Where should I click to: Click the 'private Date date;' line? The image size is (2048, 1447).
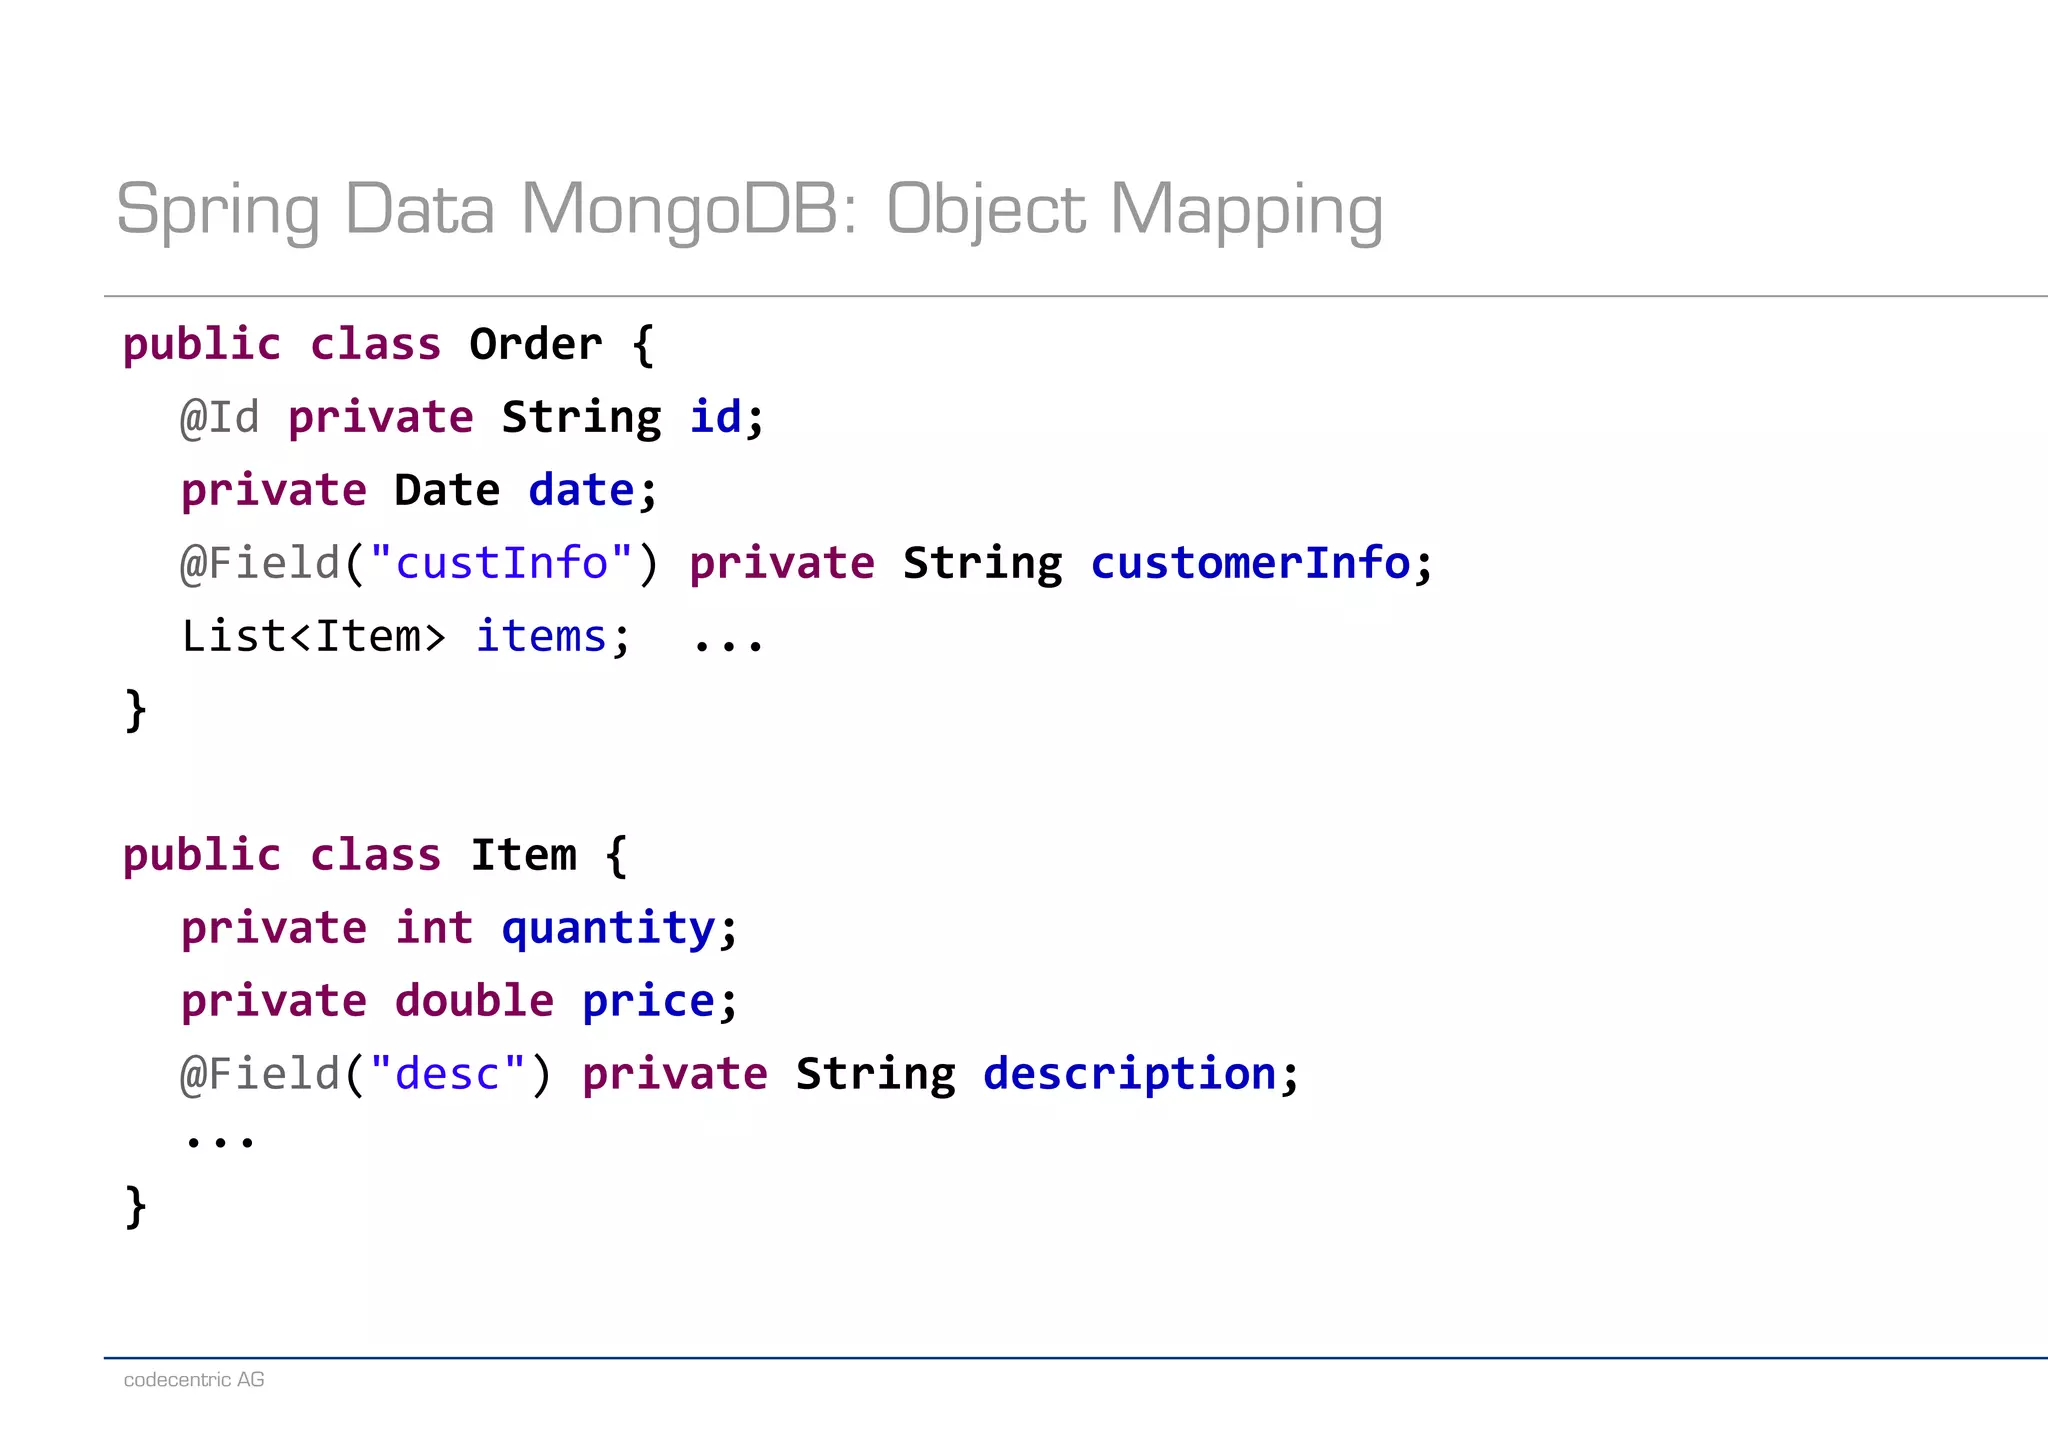point(420,491)
